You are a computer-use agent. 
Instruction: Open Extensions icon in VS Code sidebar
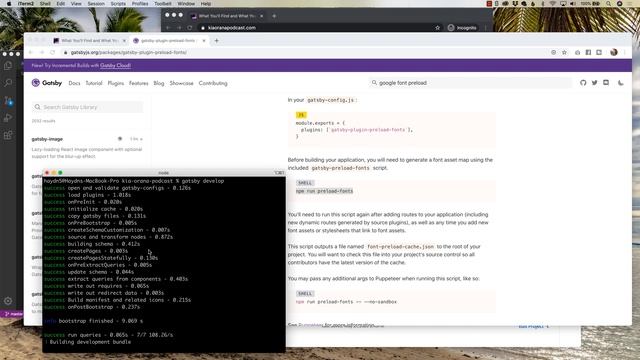click(8, 135)
